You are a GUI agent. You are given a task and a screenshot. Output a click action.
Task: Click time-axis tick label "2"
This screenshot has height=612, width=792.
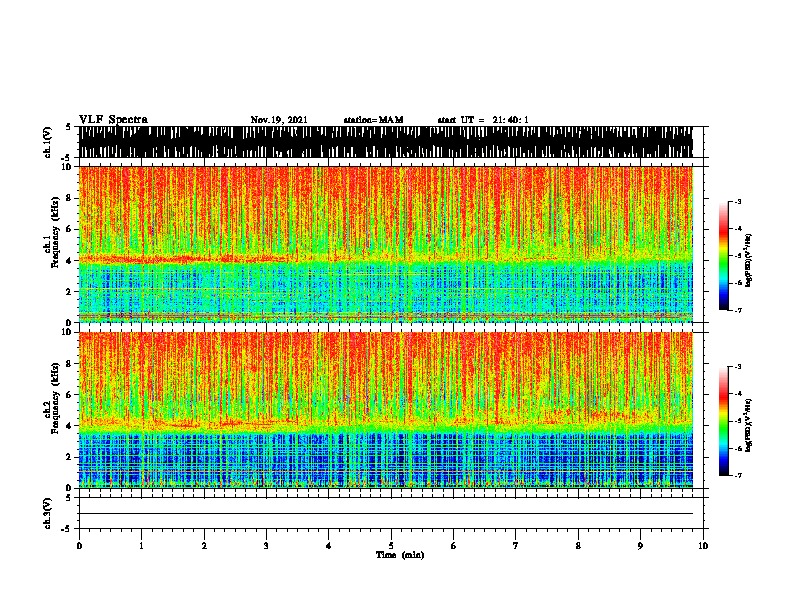click(204, 546)
